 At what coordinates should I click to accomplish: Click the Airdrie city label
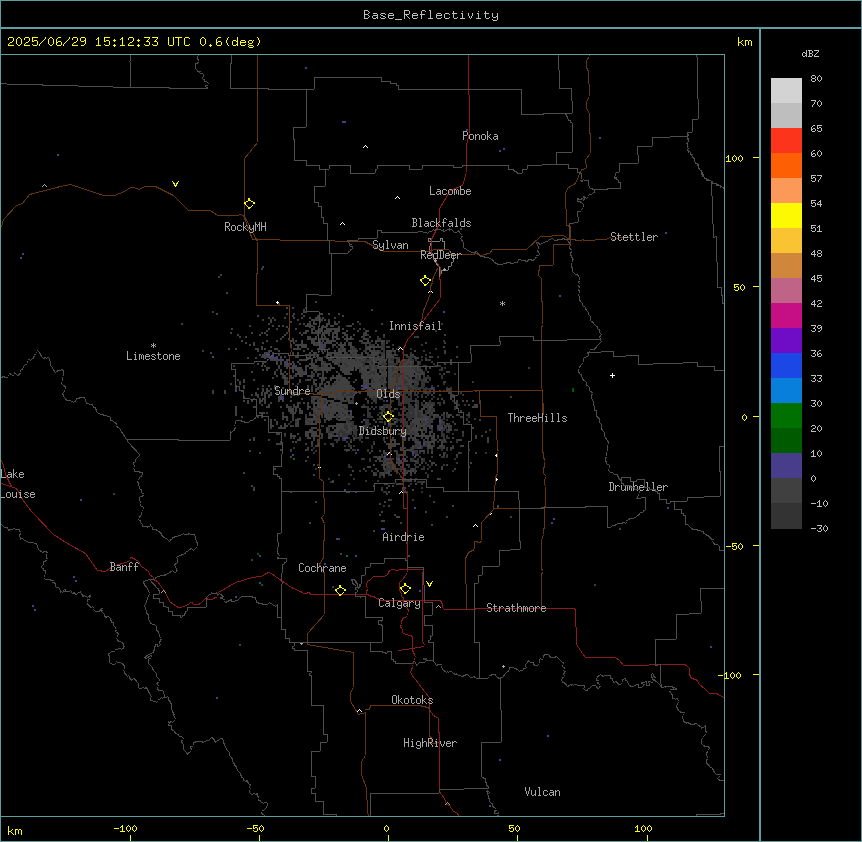coord(403,537)
